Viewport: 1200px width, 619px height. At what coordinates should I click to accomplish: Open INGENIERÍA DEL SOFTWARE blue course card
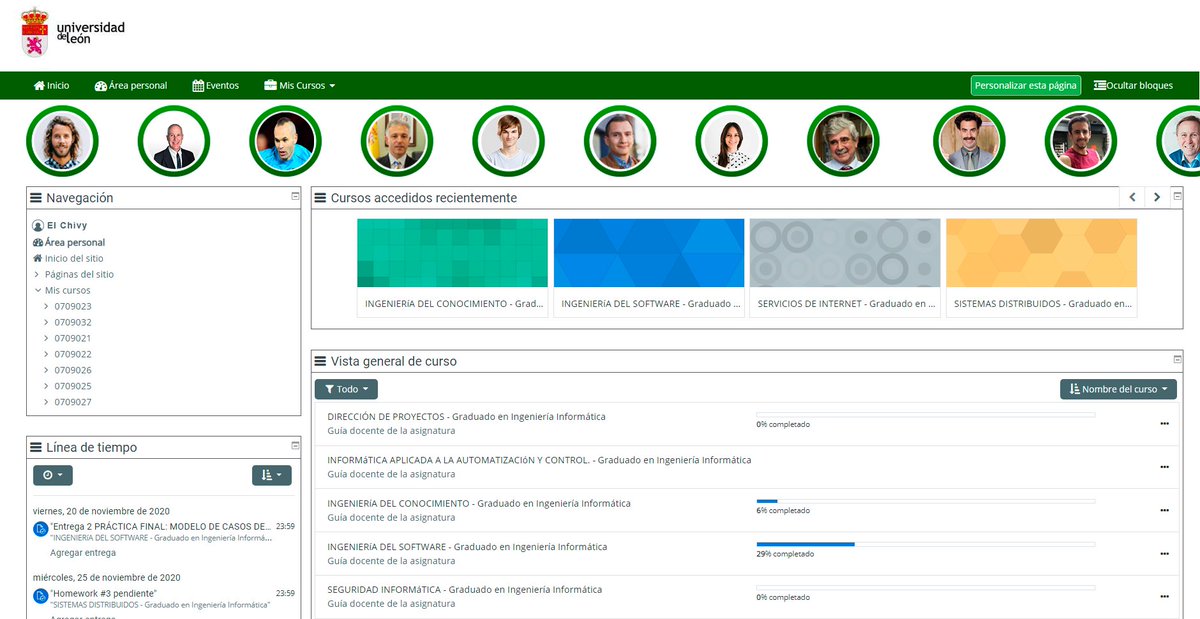coord(649,267)
